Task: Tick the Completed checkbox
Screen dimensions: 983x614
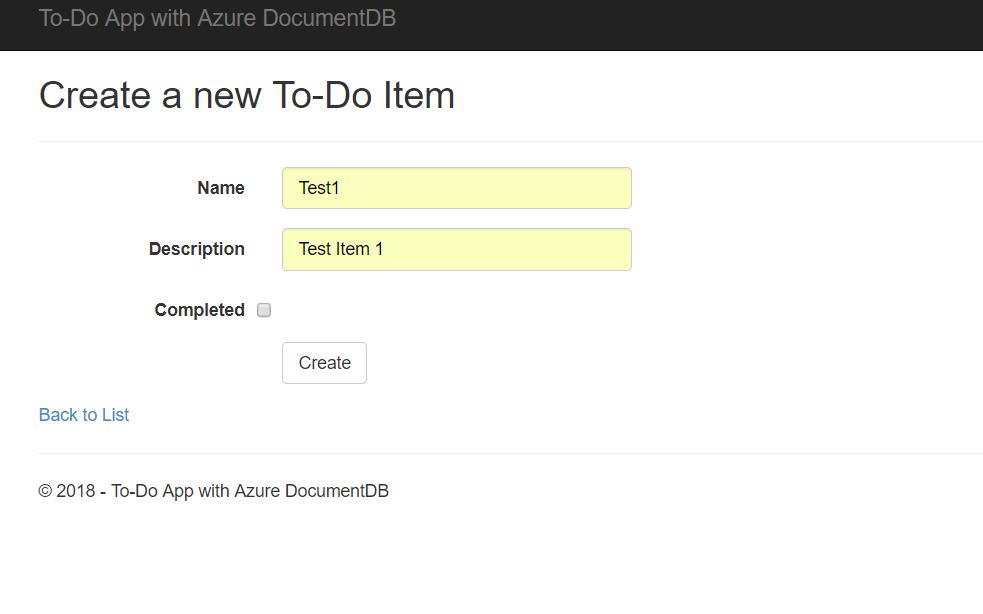Action: click(x=264, y=310)
